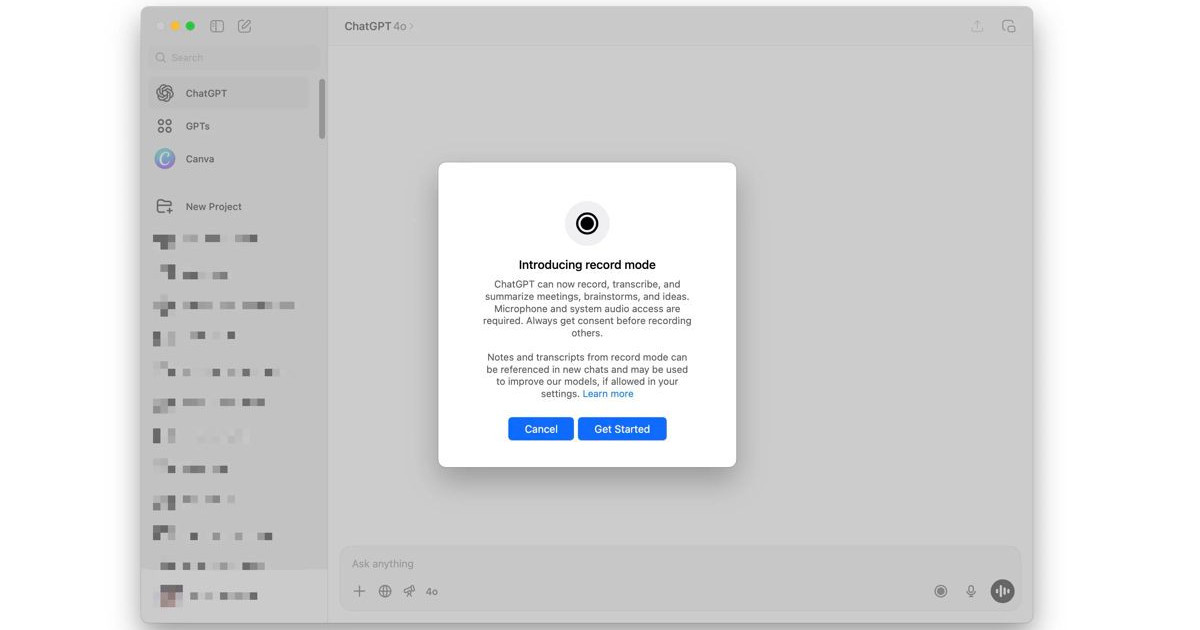Screen dimensions: 1200x630
Task: Click the ChatGPT logo in sidebar
Action: [x=165, y=93]
